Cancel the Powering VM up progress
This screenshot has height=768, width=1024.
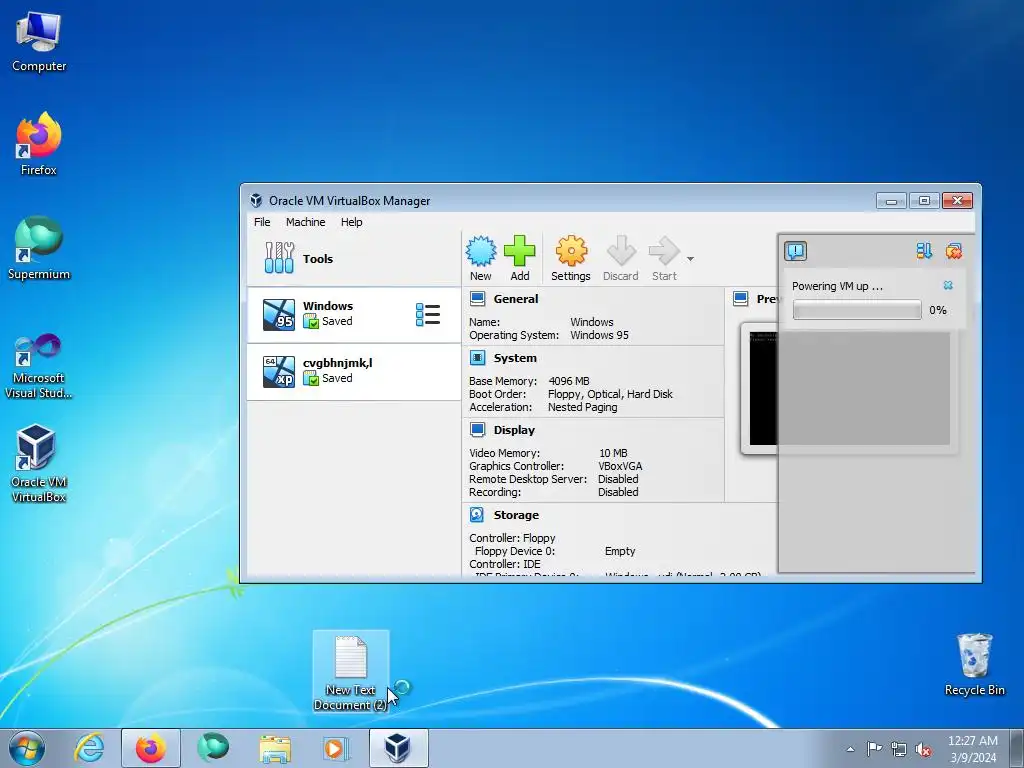(x=948, y=285)
